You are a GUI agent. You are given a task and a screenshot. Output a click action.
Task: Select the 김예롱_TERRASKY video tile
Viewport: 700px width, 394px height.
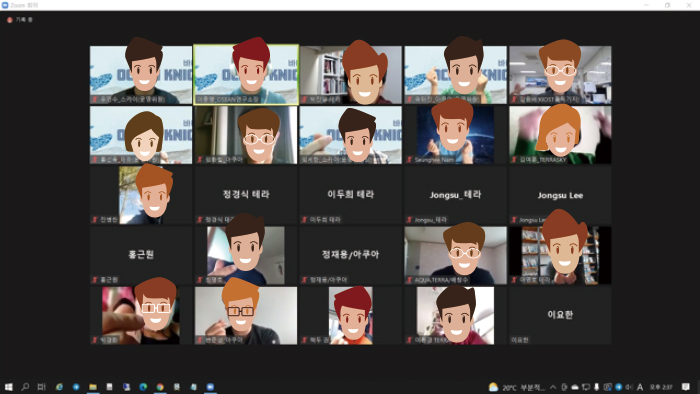tap(560, 135)
